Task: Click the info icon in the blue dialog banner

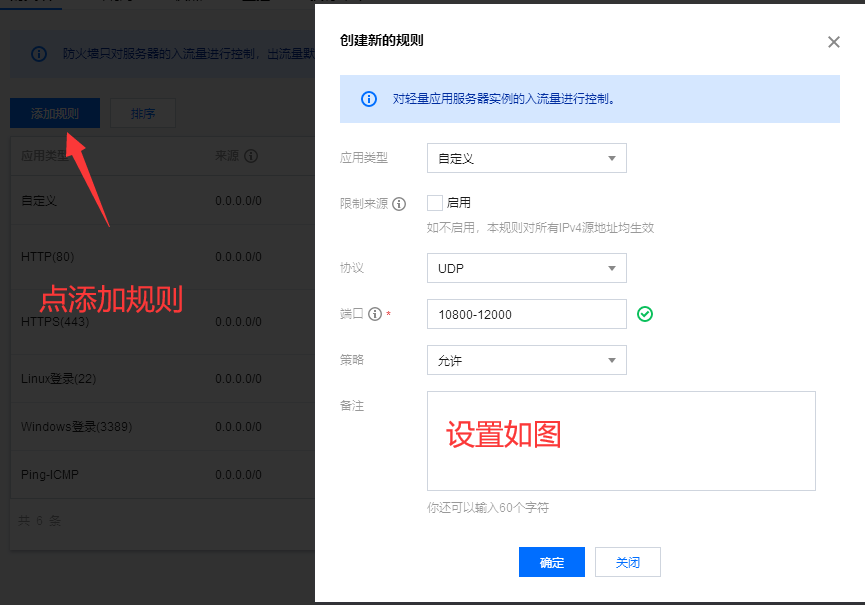Action: [x=369, y=99]
